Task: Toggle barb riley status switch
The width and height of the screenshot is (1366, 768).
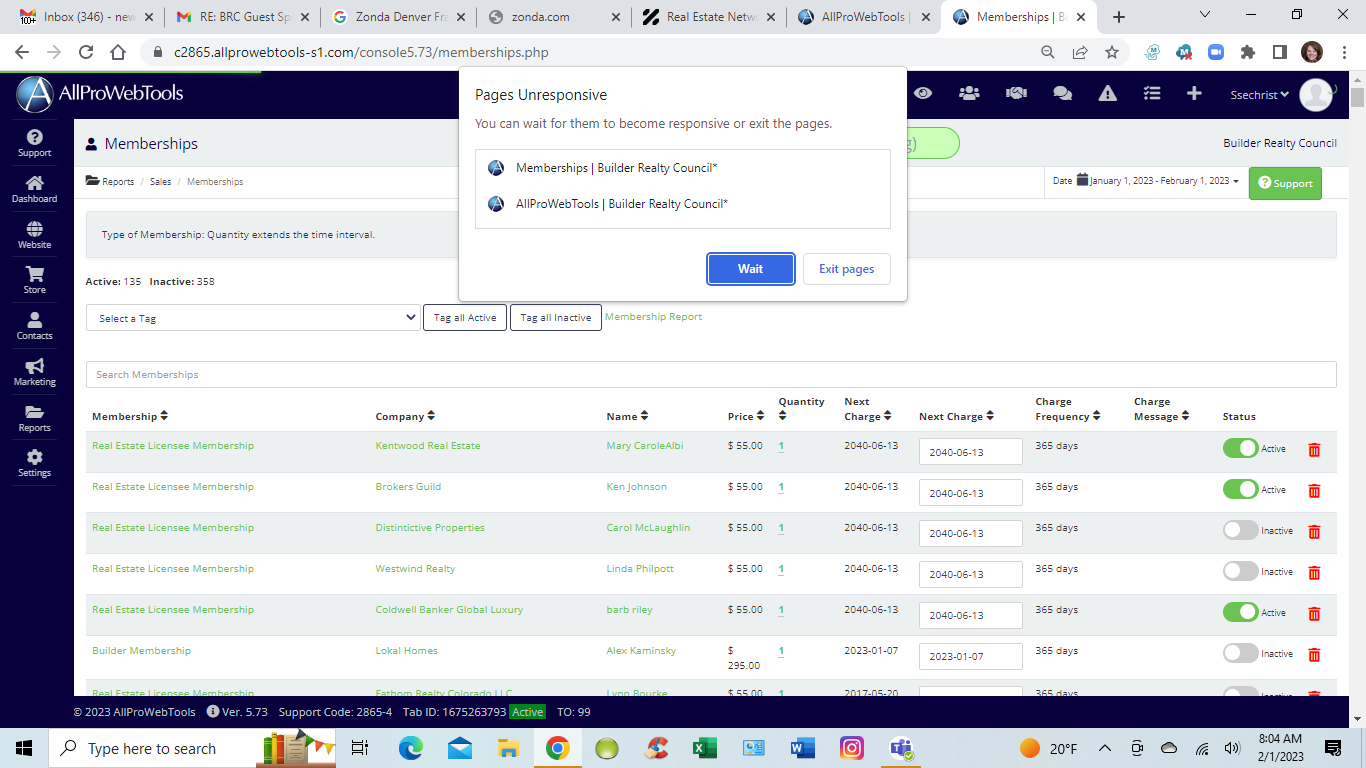Action: pos(1240,612)
